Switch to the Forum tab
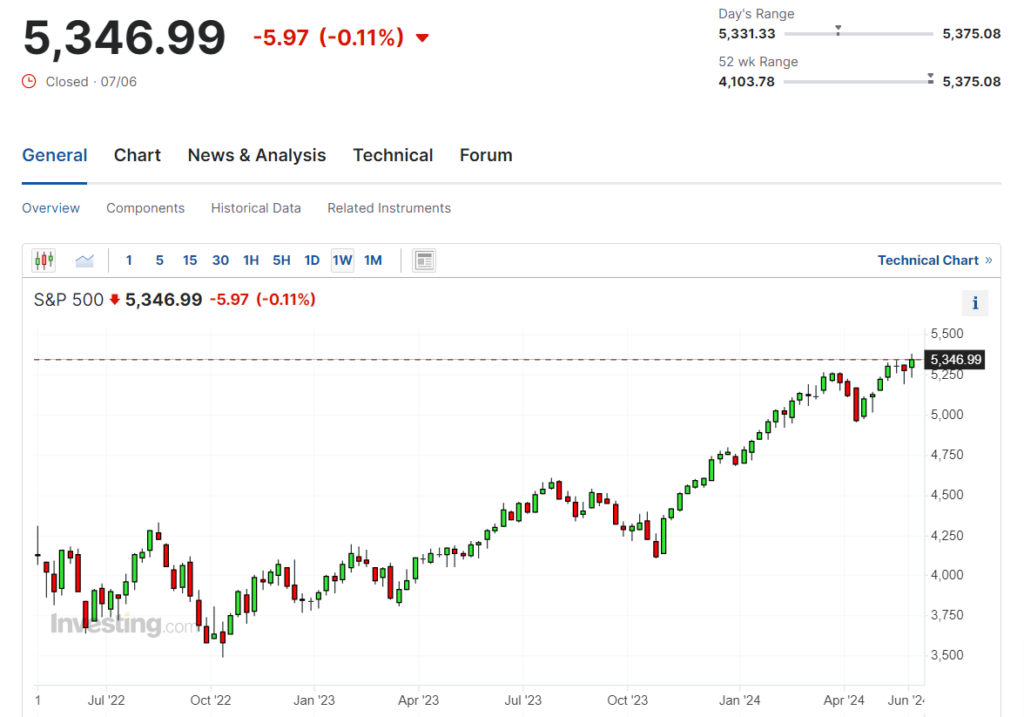 pos(486,155)
